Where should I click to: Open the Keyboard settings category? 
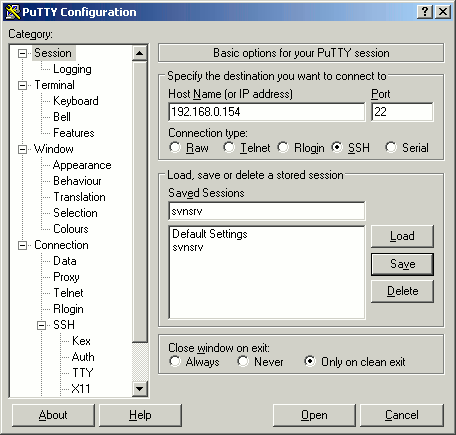(76, 101)
